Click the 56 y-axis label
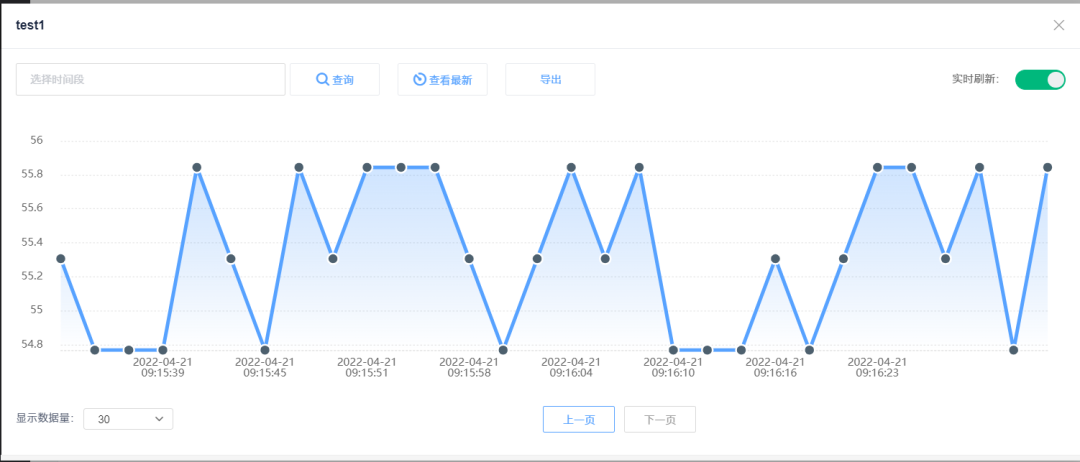Screen dimensions: 1080x462 pos(37,140)
